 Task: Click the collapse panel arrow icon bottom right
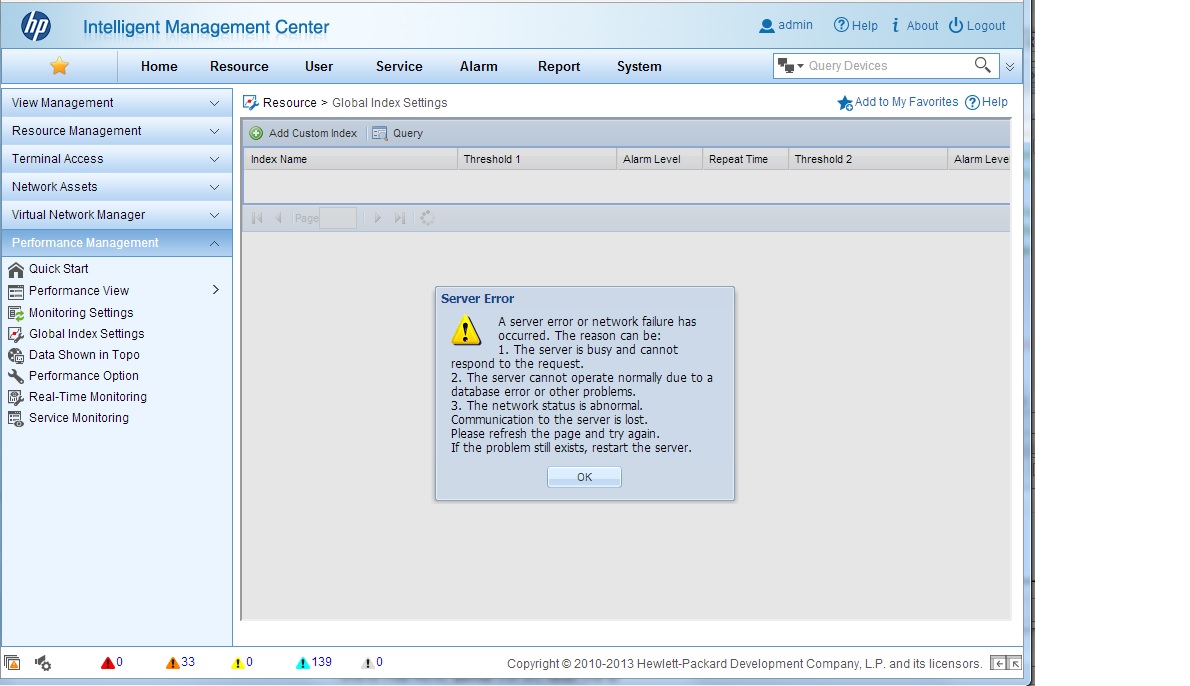point(999,663)
